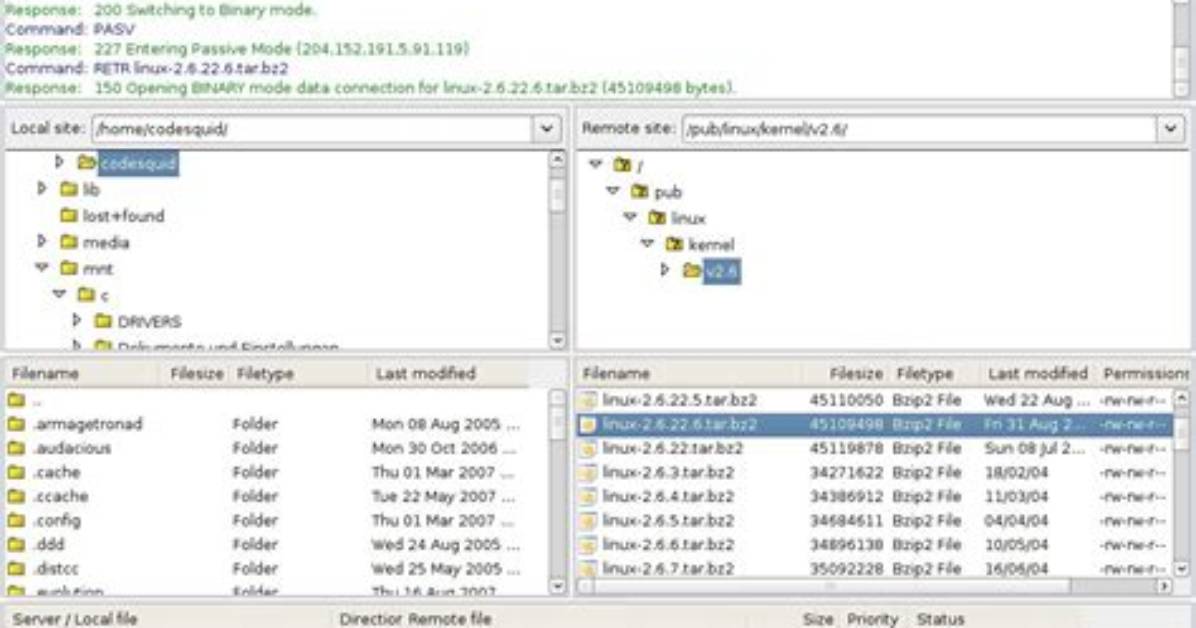Click 'Mon 08 Aug 2005' modified date
The width and height of the screenshot is (1196, 628).
tap(436, 424)
